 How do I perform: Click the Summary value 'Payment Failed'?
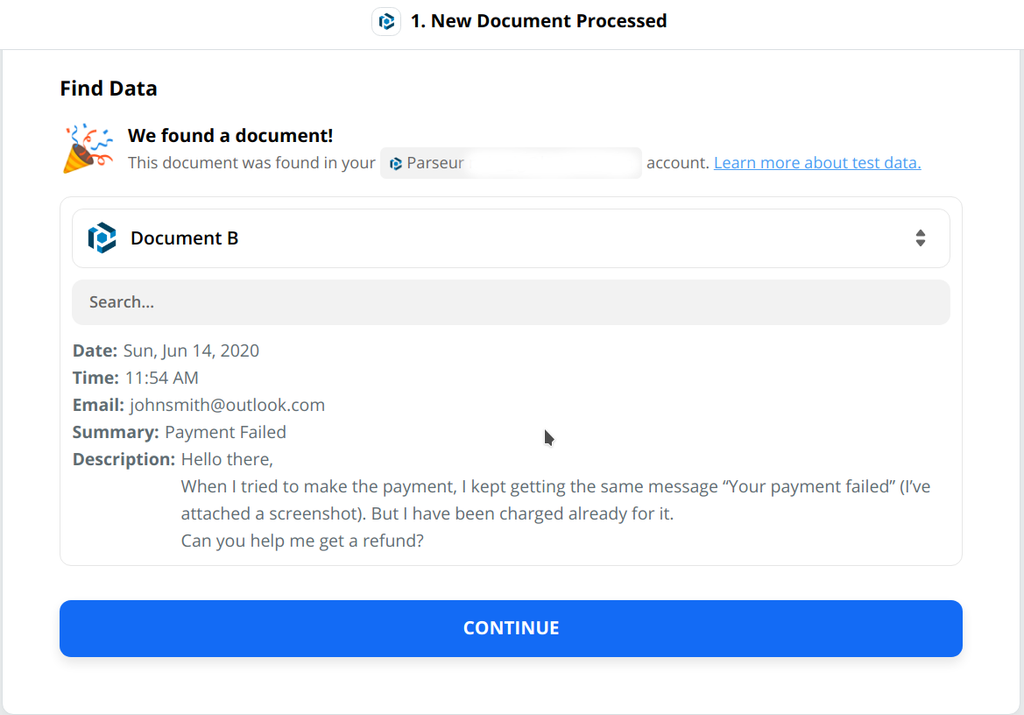tap(225, 432)
